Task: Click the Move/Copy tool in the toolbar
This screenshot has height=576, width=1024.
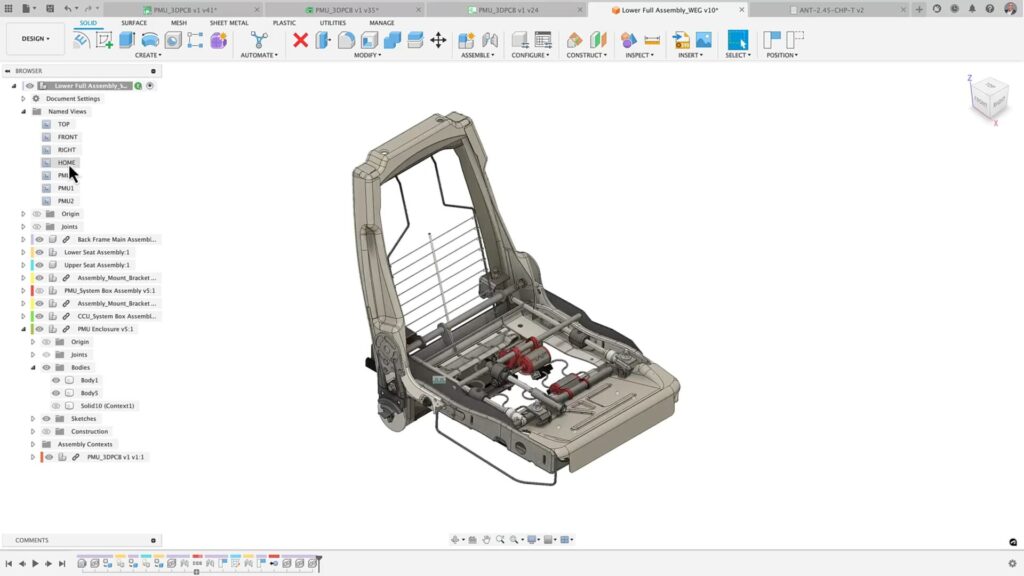Action: coord(439,38)
